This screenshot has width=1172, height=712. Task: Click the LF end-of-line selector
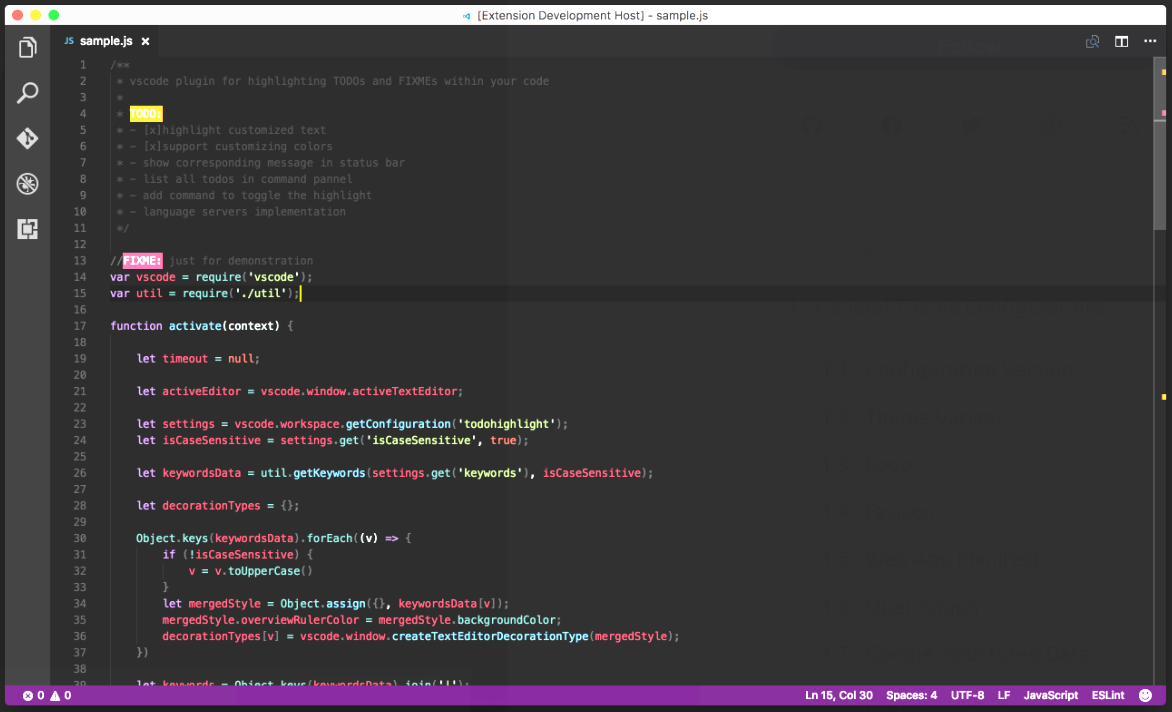click(1004, 695)
